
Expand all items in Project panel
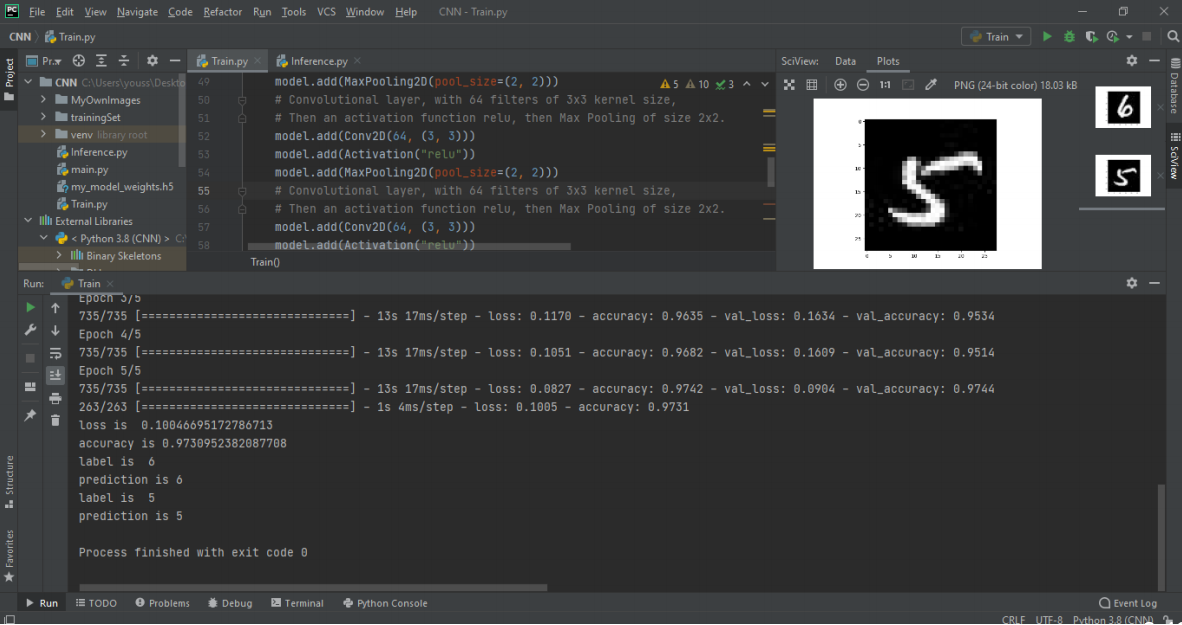point(101,61)
